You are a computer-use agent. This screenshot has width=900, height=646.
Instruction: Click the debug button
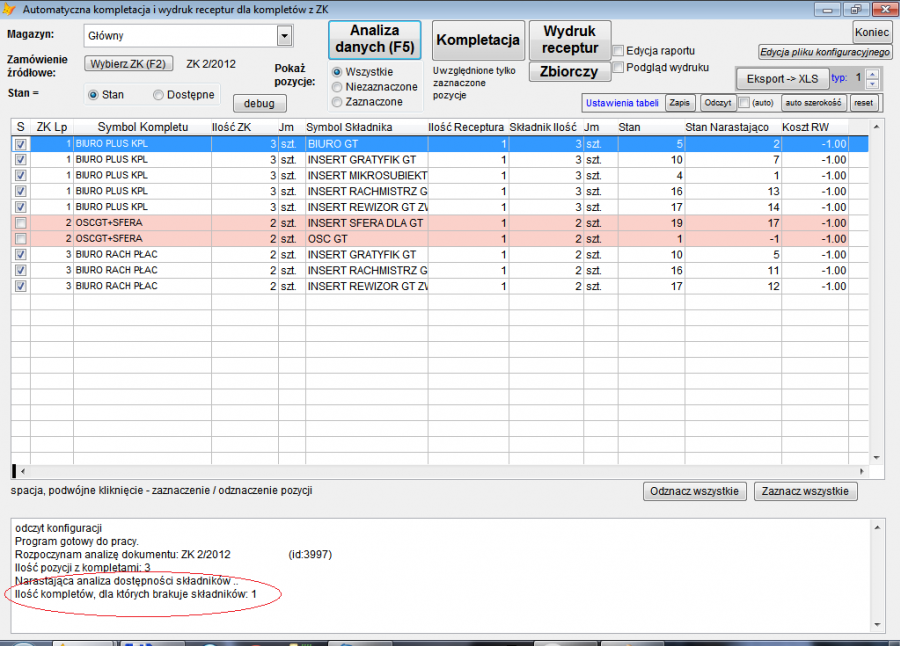pos(259,103)
